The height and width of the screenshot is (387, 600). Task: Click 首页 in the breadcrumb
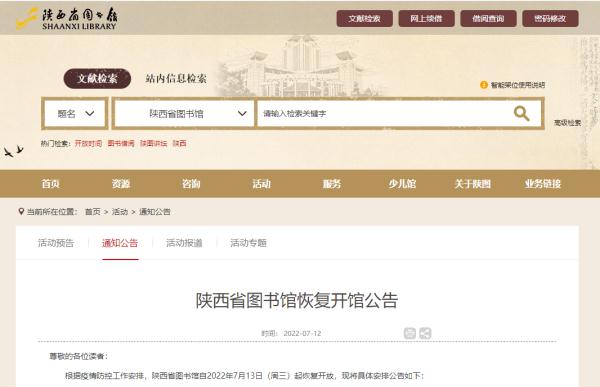[x=93, y=212]
